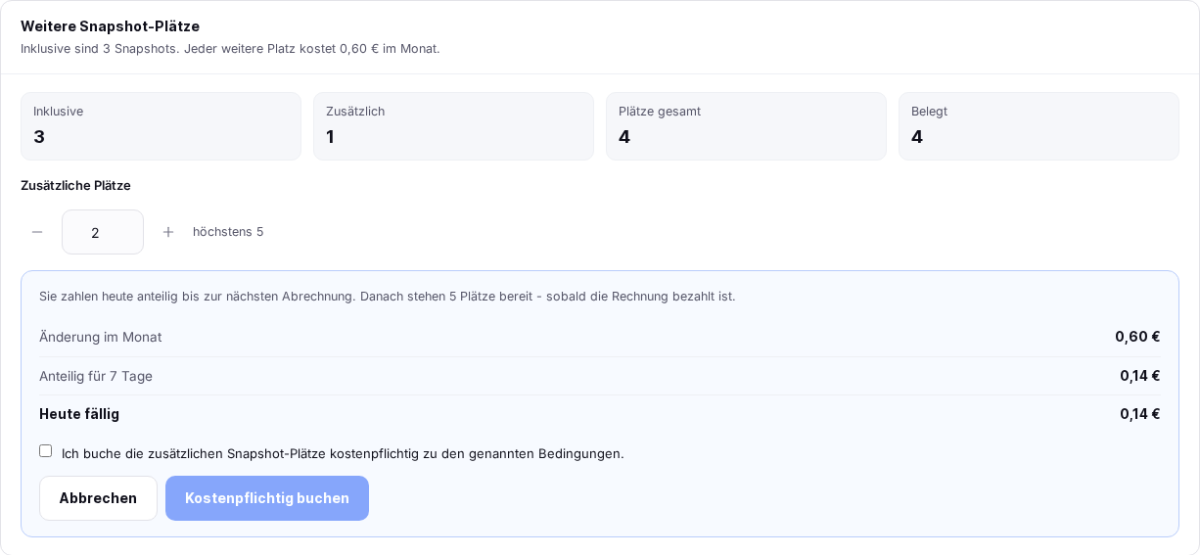Click the 'Weitere Snapshot-Plätze' heading
This screenshot has width=1200, height=556.
tap(110, 26)
